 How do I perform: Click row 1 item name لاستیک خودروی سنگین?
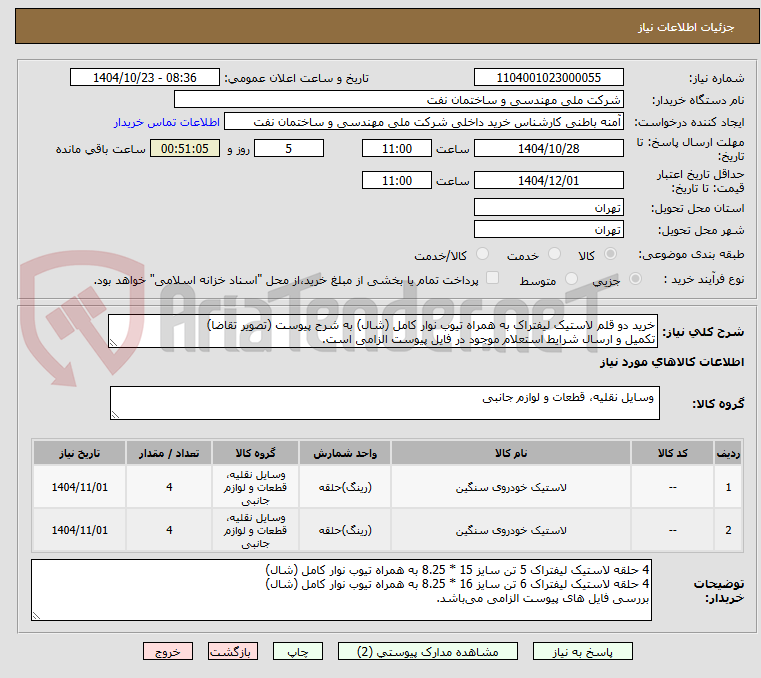coord(511,487)
